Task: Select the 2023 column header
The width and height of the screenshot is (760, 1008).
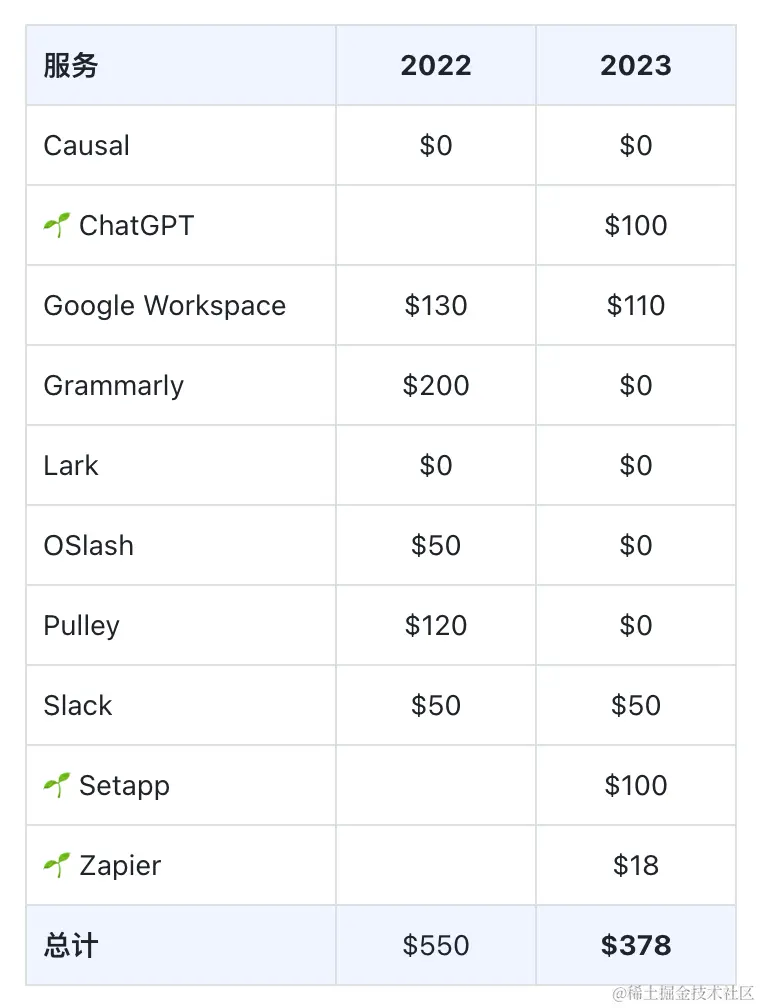Action: 636,66
